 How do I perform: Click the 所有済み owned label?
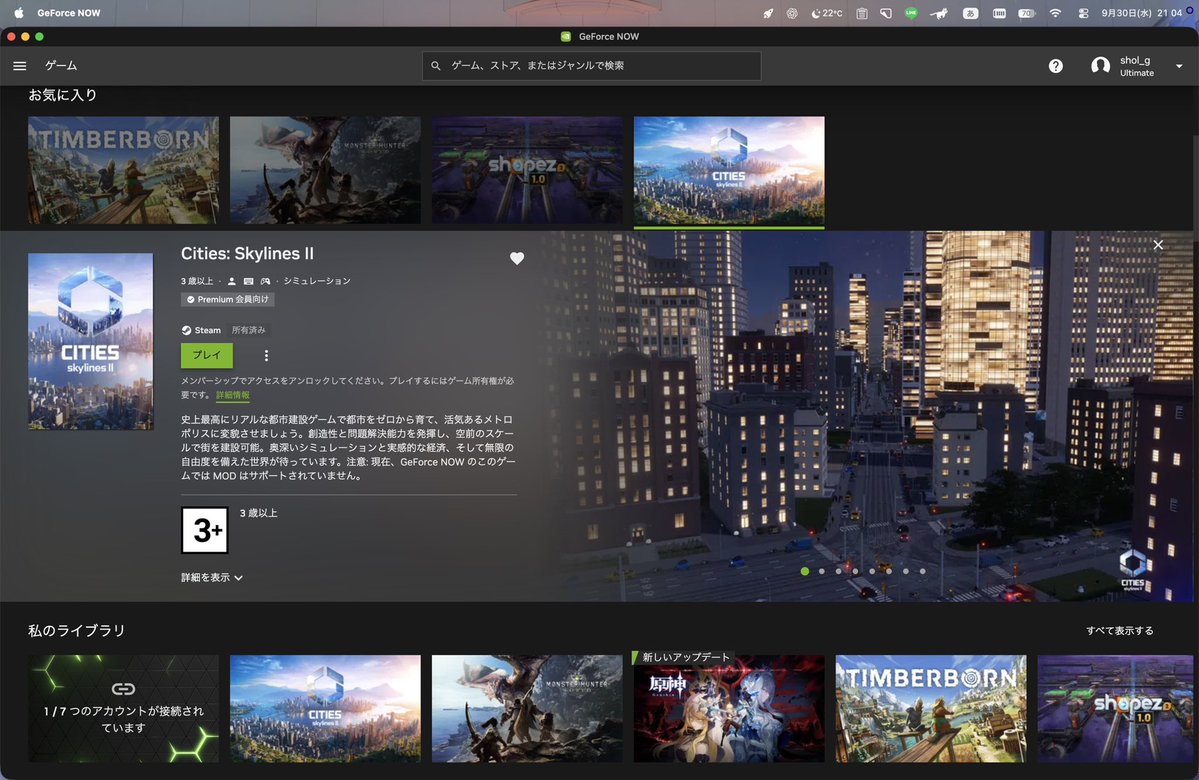tap(249, 330)
